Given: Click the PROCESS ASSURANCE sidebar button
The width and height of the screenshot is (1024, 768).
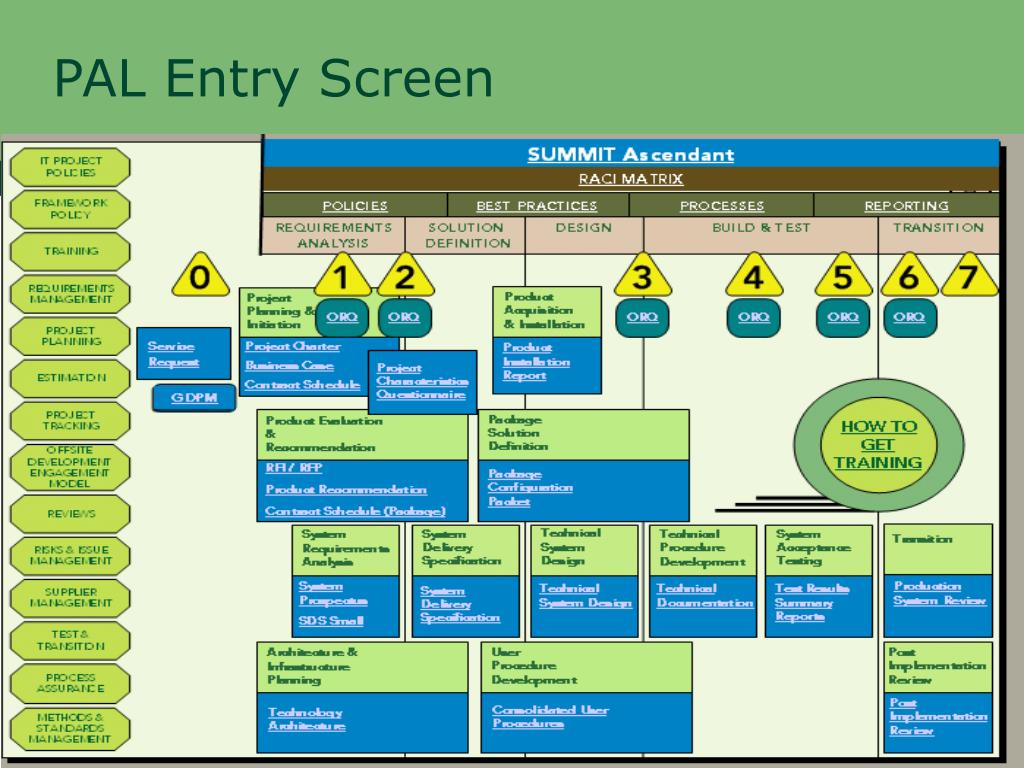Looking at the screenshot, I should [x=70, y=683].
